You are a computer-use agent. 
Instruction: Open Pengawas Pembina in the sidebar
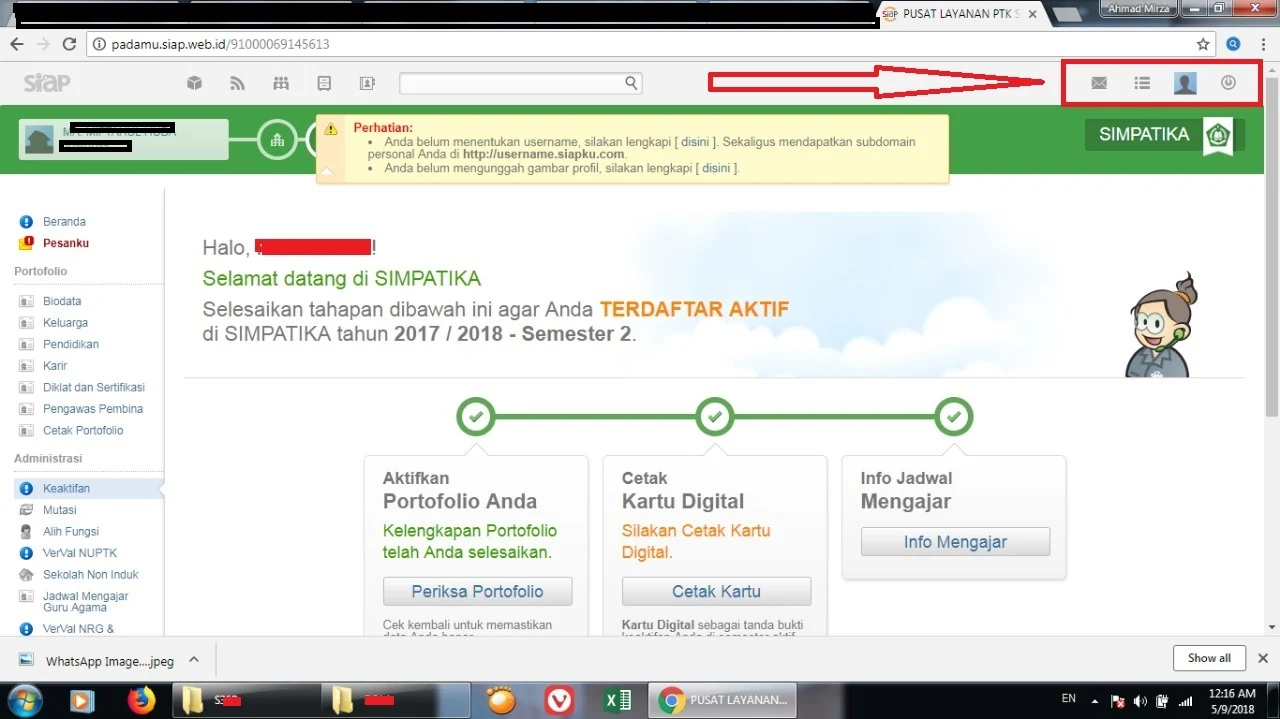coord(93,409)
